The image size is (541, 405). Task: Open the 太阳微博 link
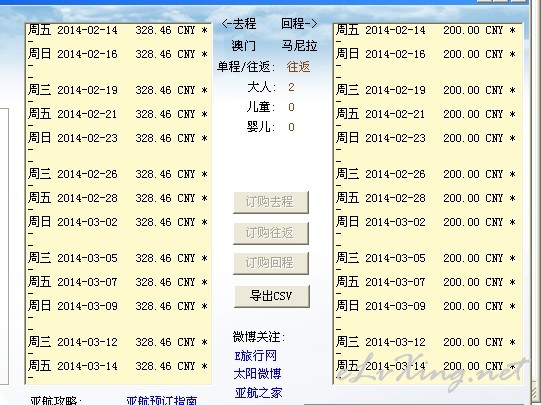click(257, 374)
